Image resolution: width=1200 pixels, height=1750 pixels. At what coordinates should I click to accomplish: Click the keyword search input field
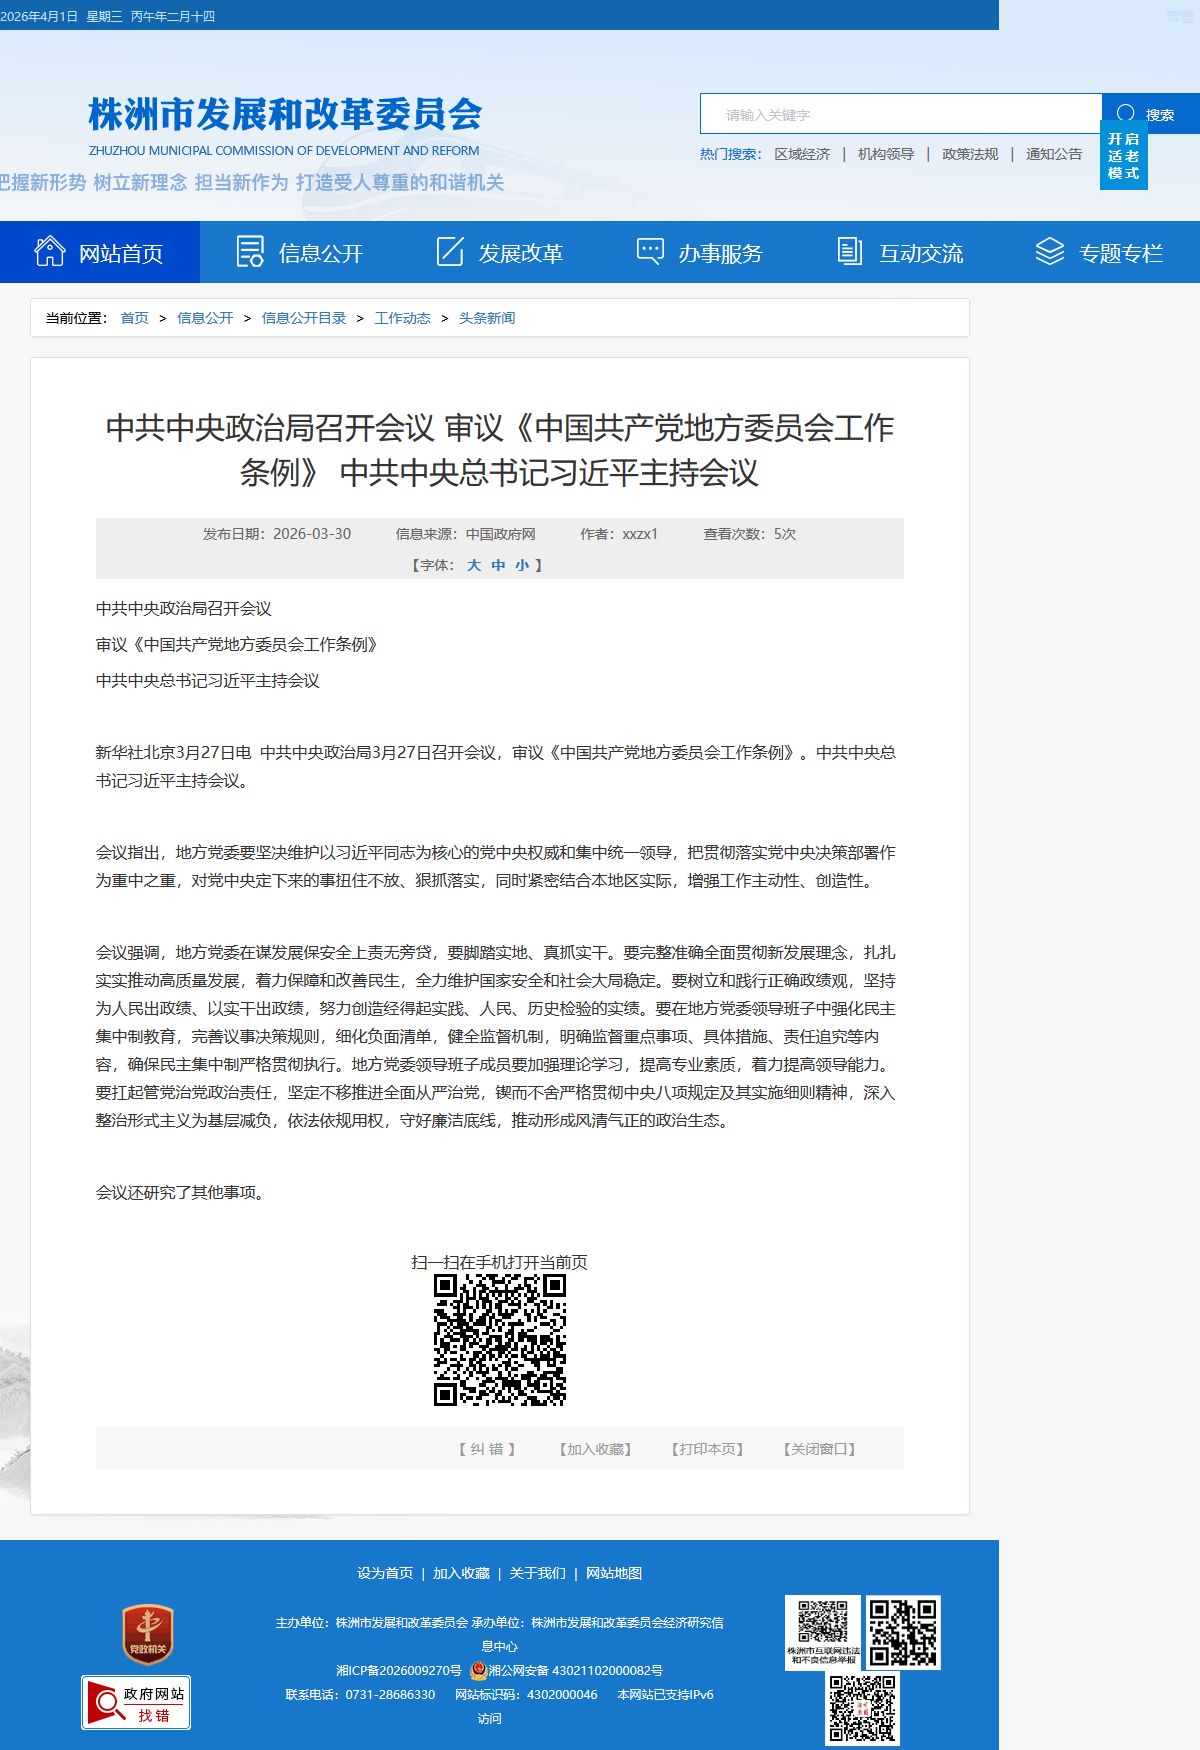point(900,115)
